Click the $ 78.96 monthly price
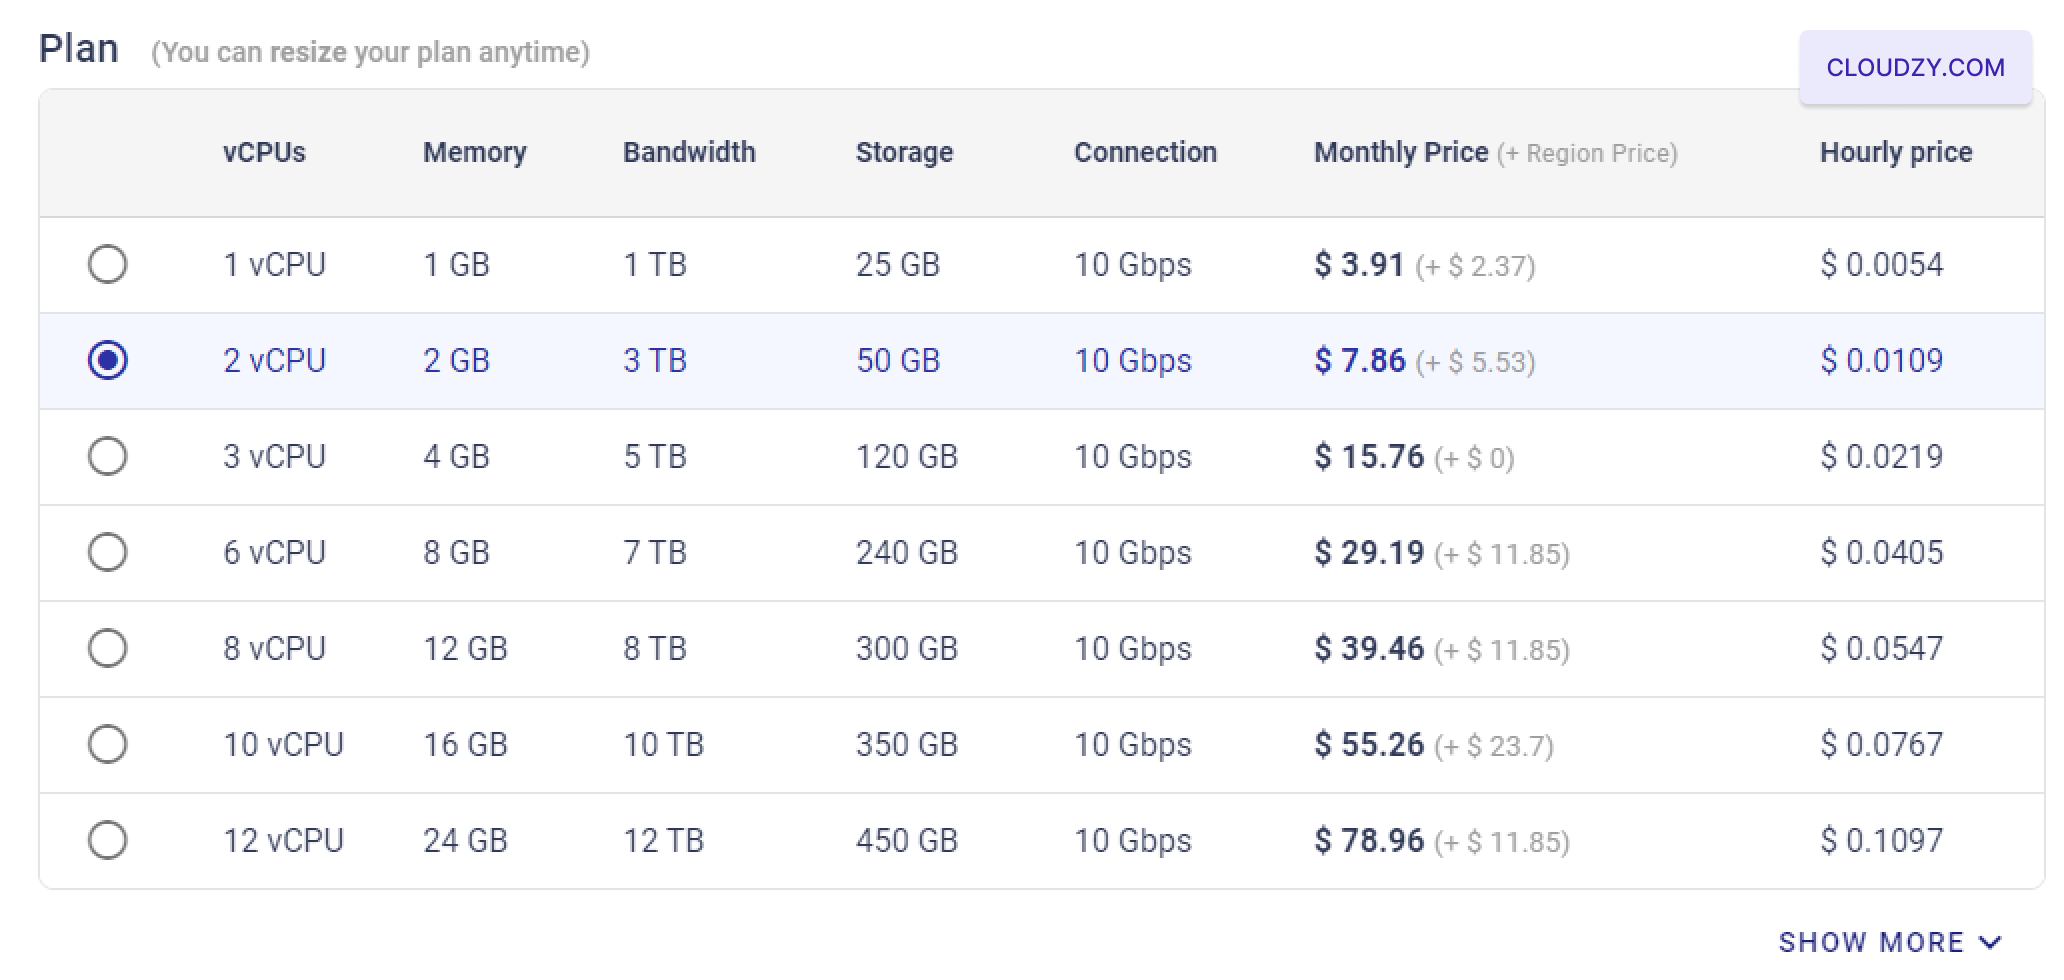Viewport: 2064px width, 980px height. [1369, 841]
